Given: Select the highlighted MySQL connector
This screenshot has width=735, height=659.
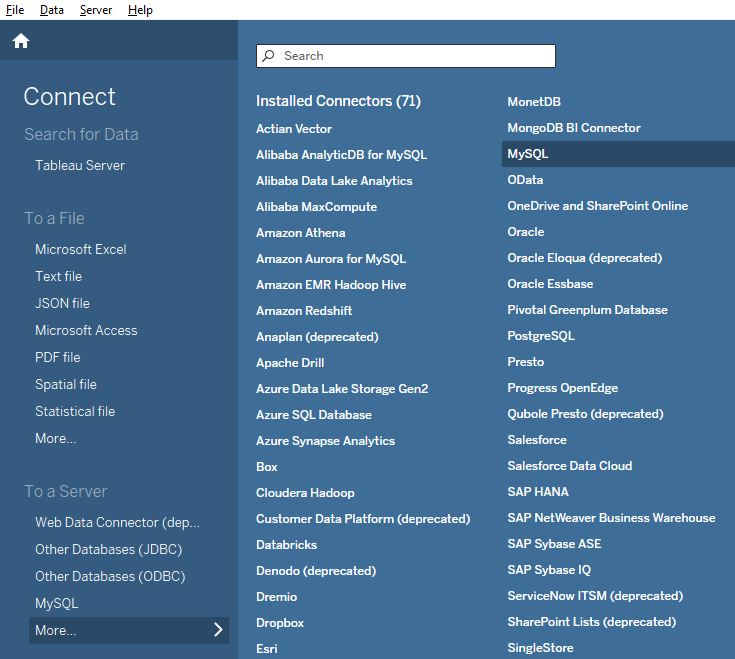Looking at the screenshot, I should click(528, 154).
